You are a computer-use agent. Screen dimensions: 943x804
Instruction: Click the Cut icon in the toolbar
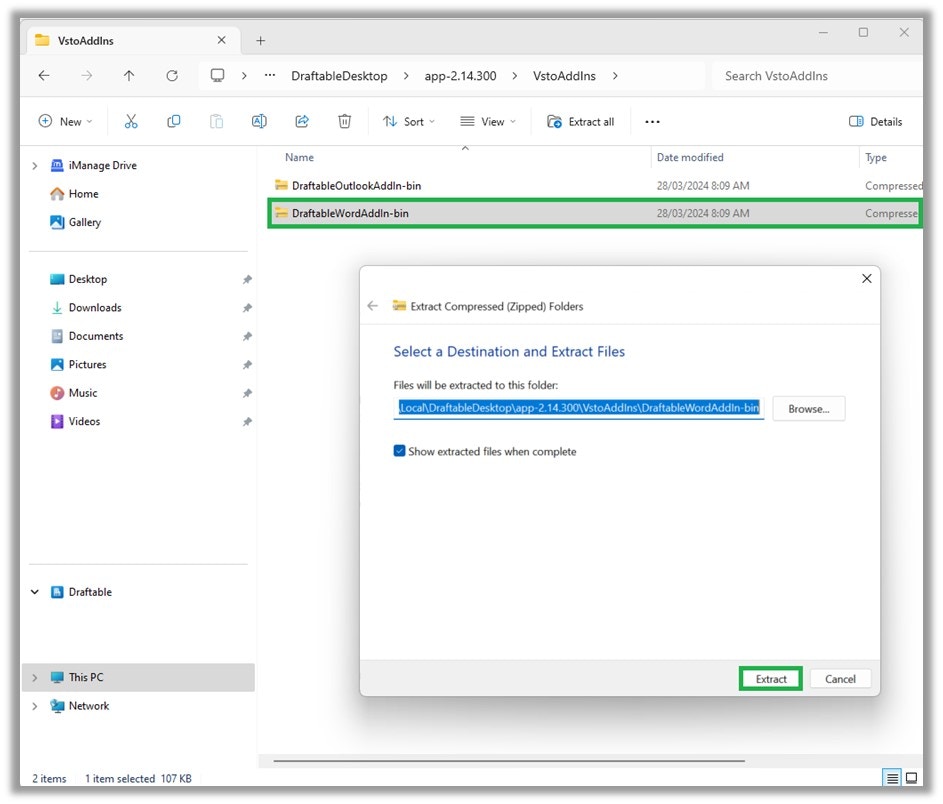pos(130,121)
